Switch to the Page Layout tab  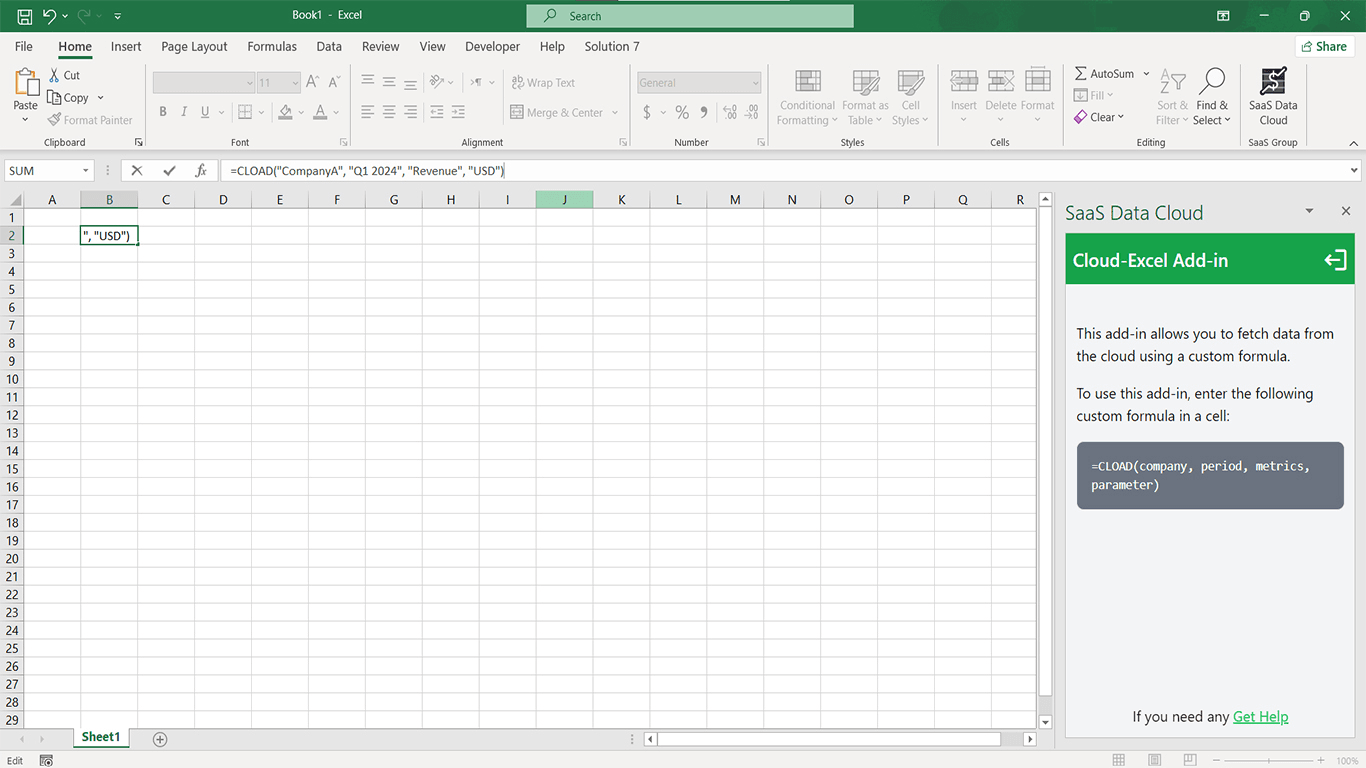(194, 46)
